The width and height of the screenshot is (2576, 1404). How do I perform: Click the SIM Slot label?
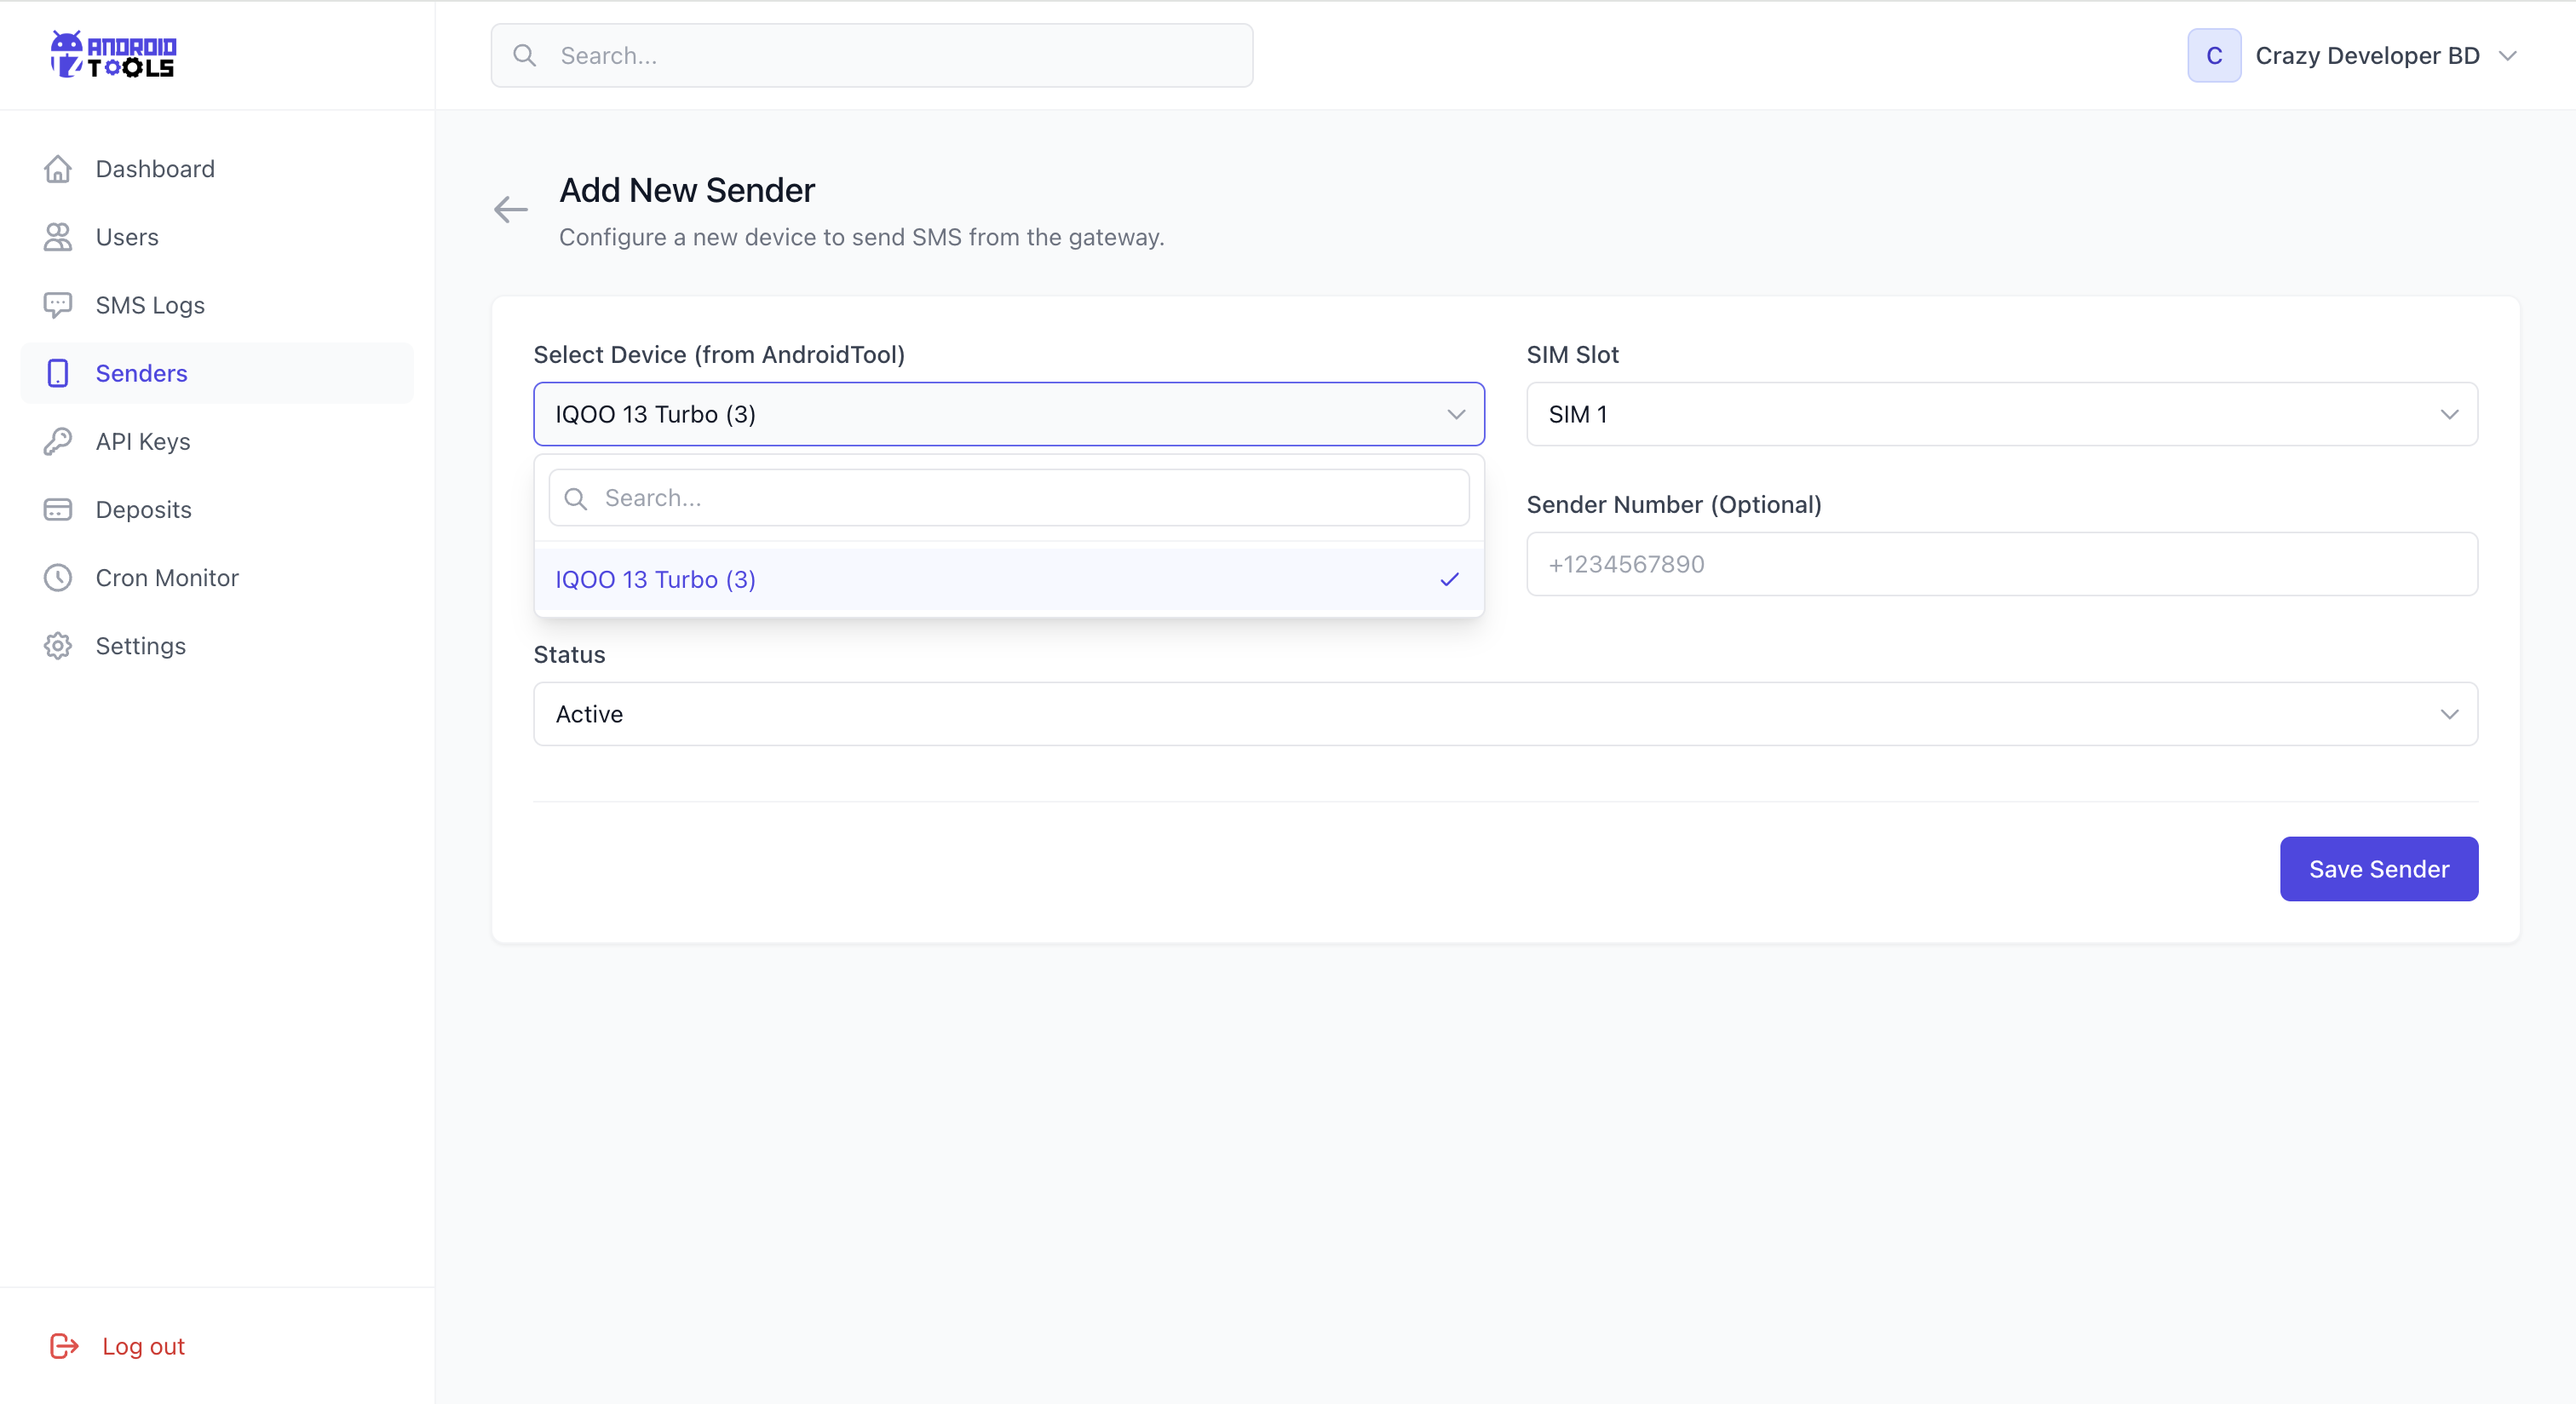1572,355
